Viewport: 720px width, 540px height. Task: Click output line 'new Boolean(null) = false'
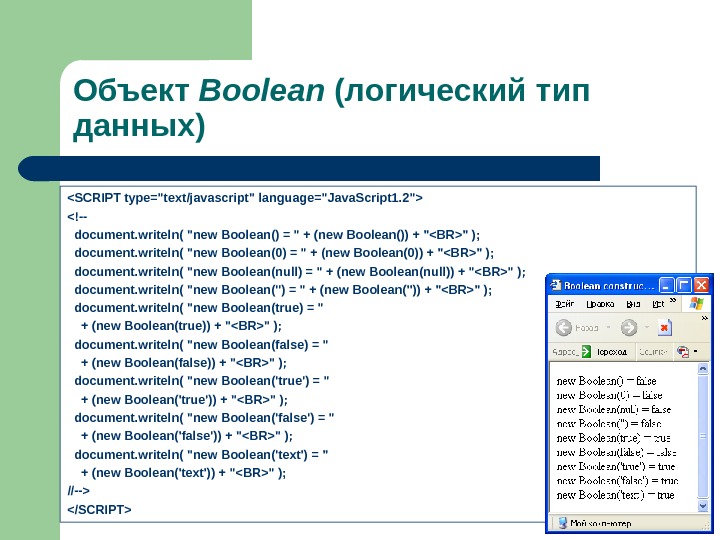(x=613, y=409)
